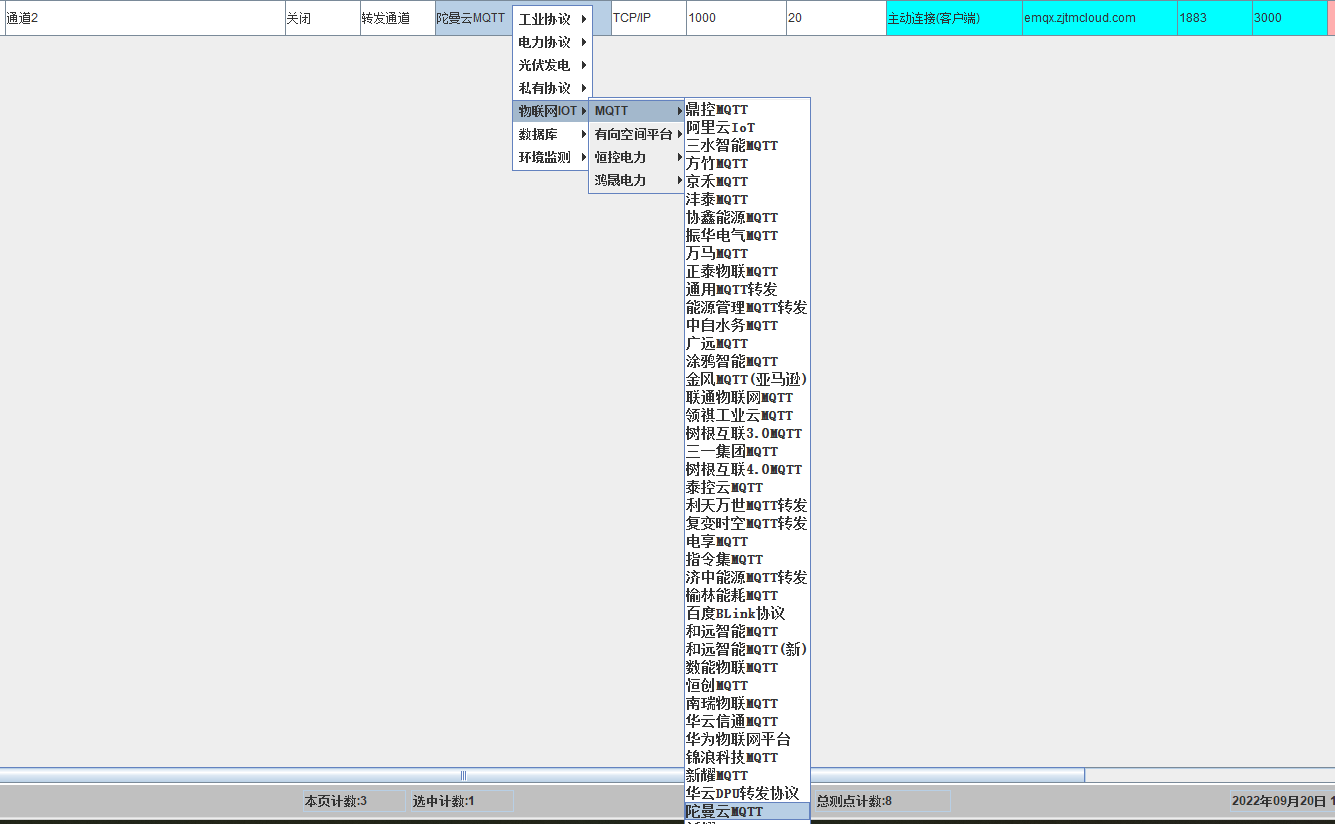
Task: Expand the 私有协议 submenu
Action: (552, 88)
